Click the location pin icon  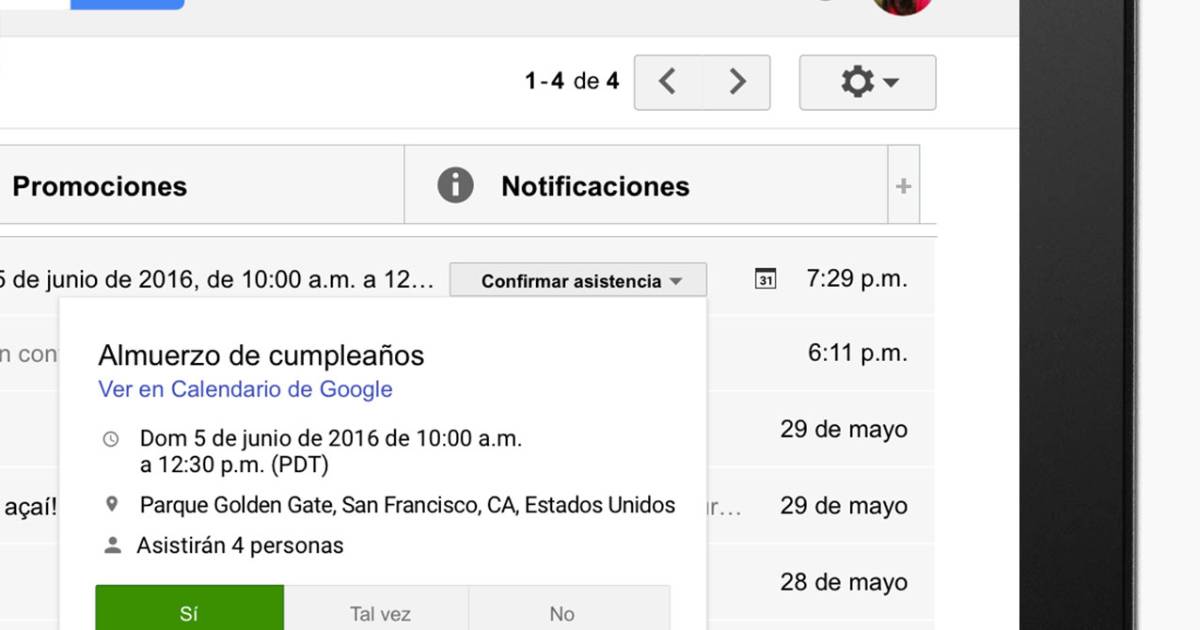tap(112, 505)
